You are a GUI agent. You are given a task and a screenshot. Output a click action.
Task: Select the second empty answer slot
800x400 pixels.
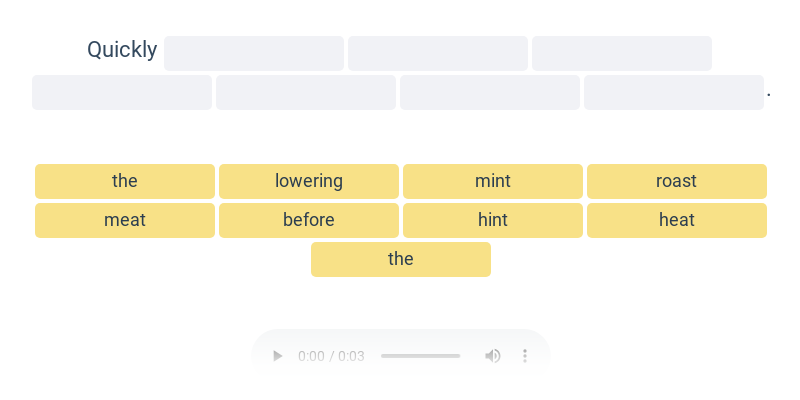[438, 53]
